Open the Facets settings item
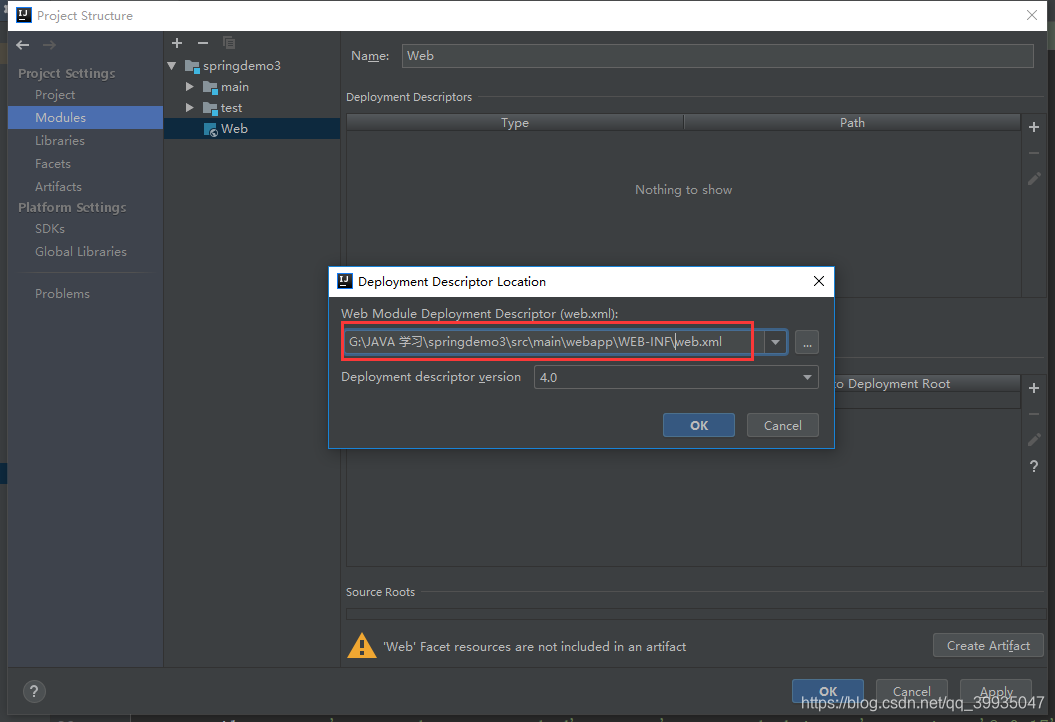This screenshot has width=1055, height=722. tap(52, 164)
